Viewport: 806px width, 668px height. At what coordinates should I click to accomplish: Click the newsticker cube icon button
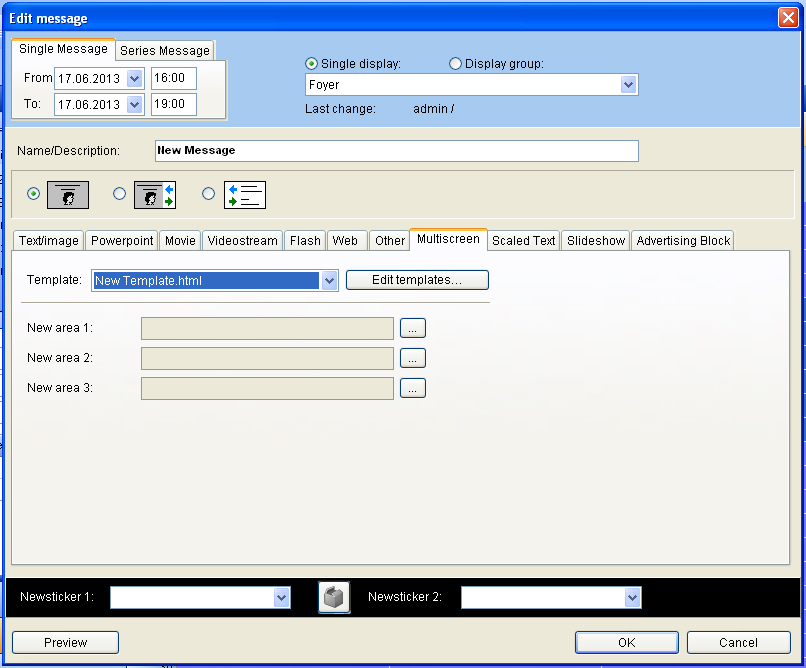pos(334,597)
